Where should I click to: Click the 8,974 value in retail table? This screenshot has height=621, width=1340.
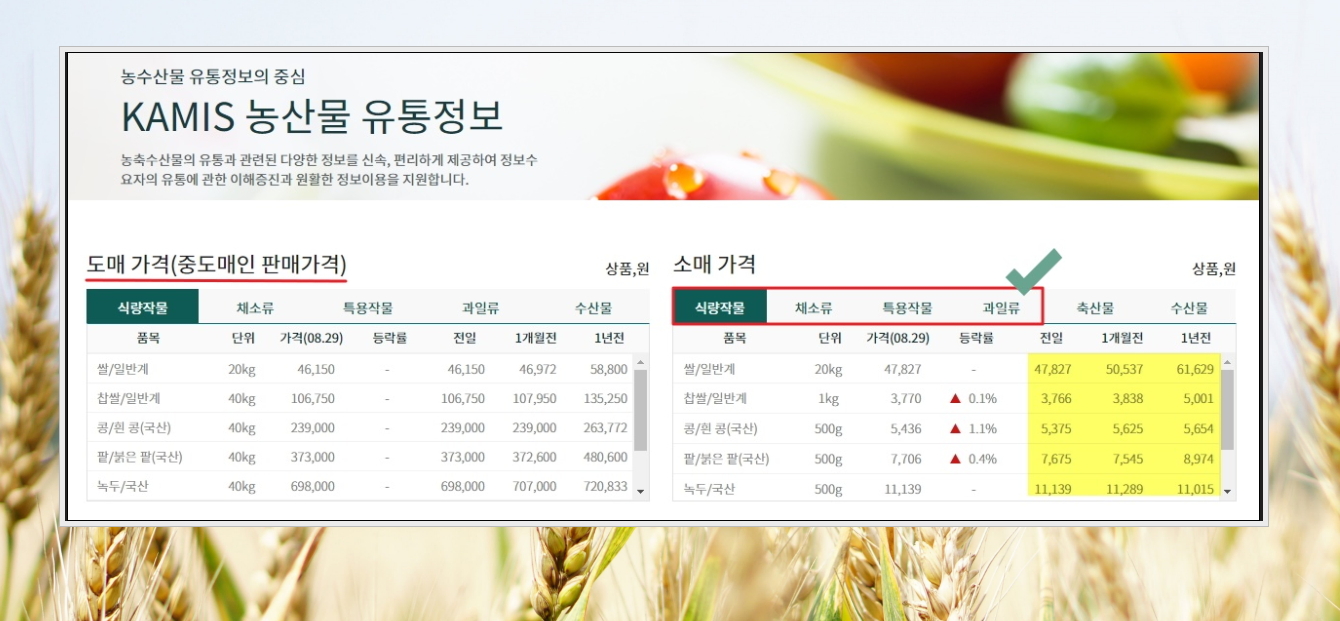click(1198, 459)
